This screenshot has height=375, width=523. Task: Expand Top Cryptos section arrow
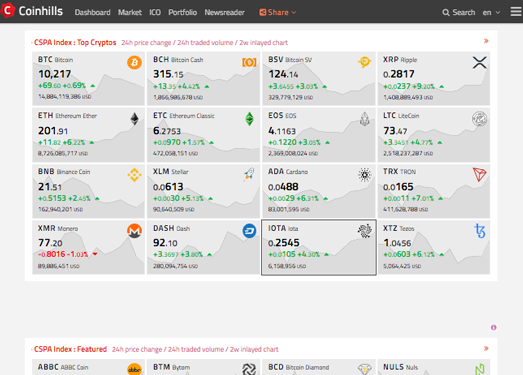pyautogui.click(x=486, y=41)
